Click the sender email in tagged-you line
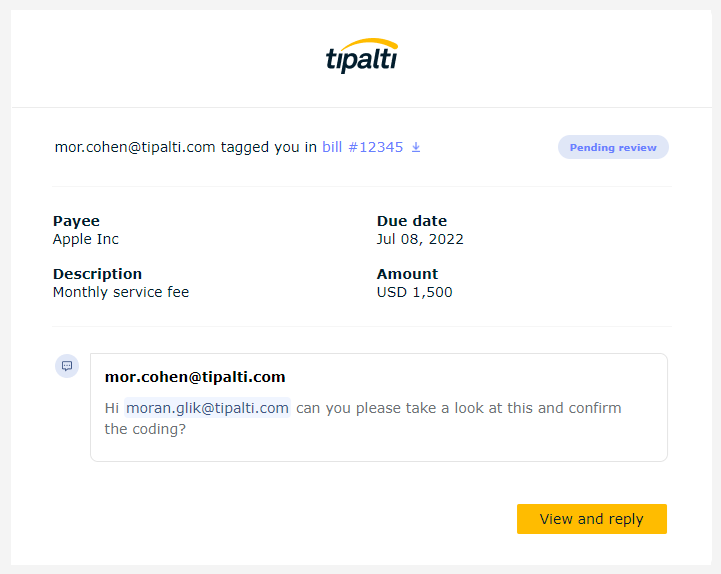The width and height of the screenshot is (721, 574). pyautogui.click(x=135, y=147)
